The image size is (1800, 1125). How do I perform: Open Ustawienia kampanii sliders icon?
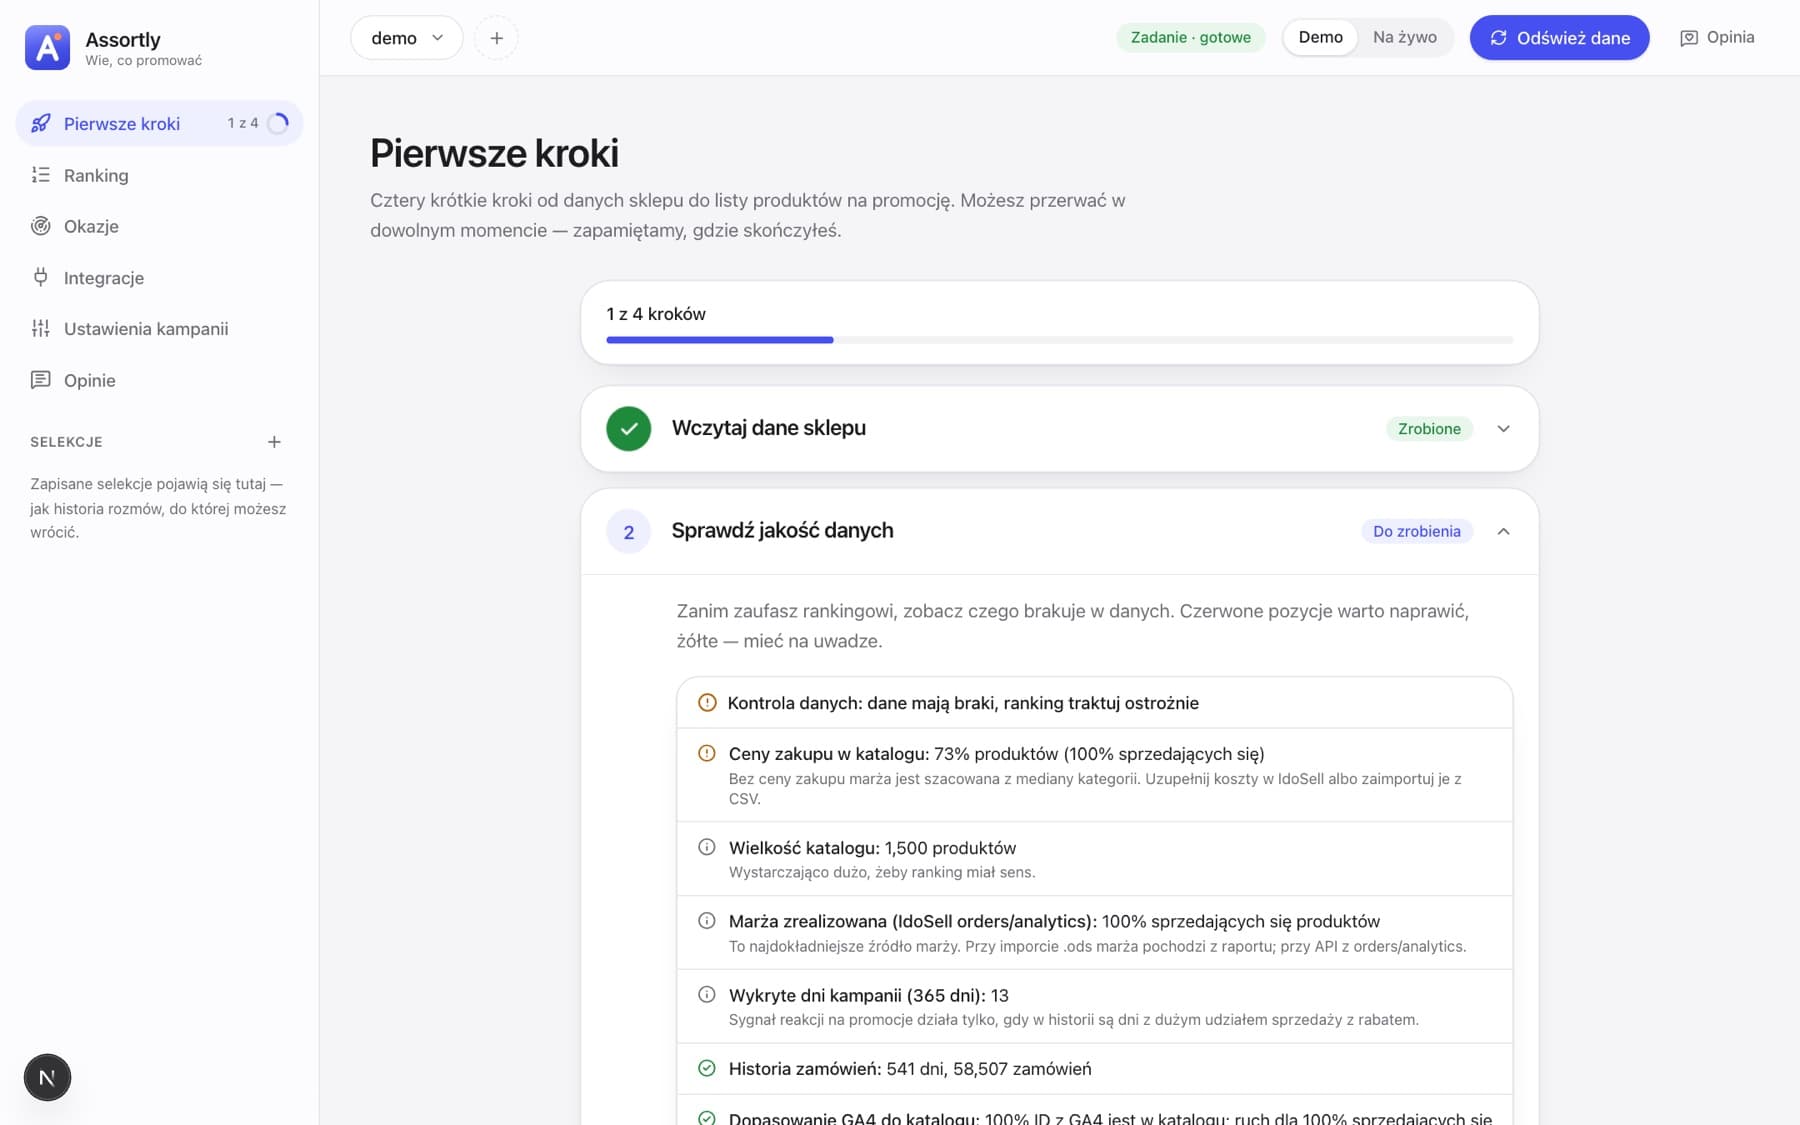click(x=41, y=328)
